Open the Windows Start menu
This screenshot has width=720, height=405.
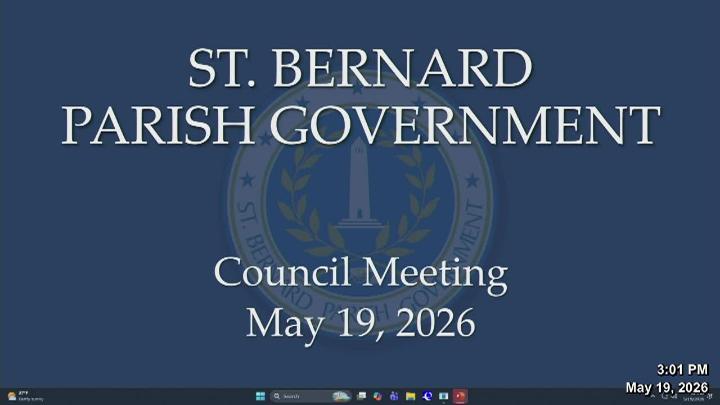(260, 396)
